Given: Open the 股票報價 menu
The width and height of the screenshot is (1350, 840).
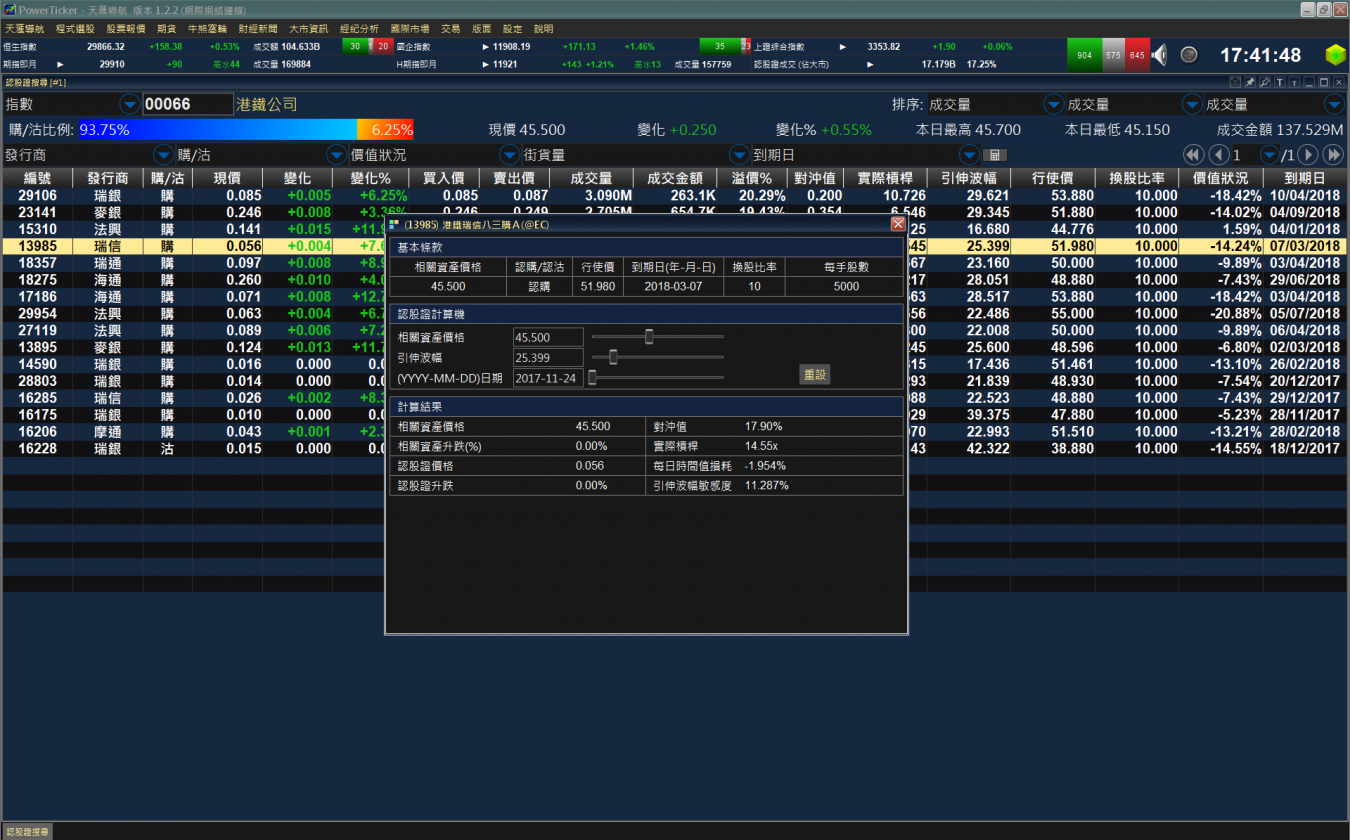Looking at the screenshot, I should (126, 29).
